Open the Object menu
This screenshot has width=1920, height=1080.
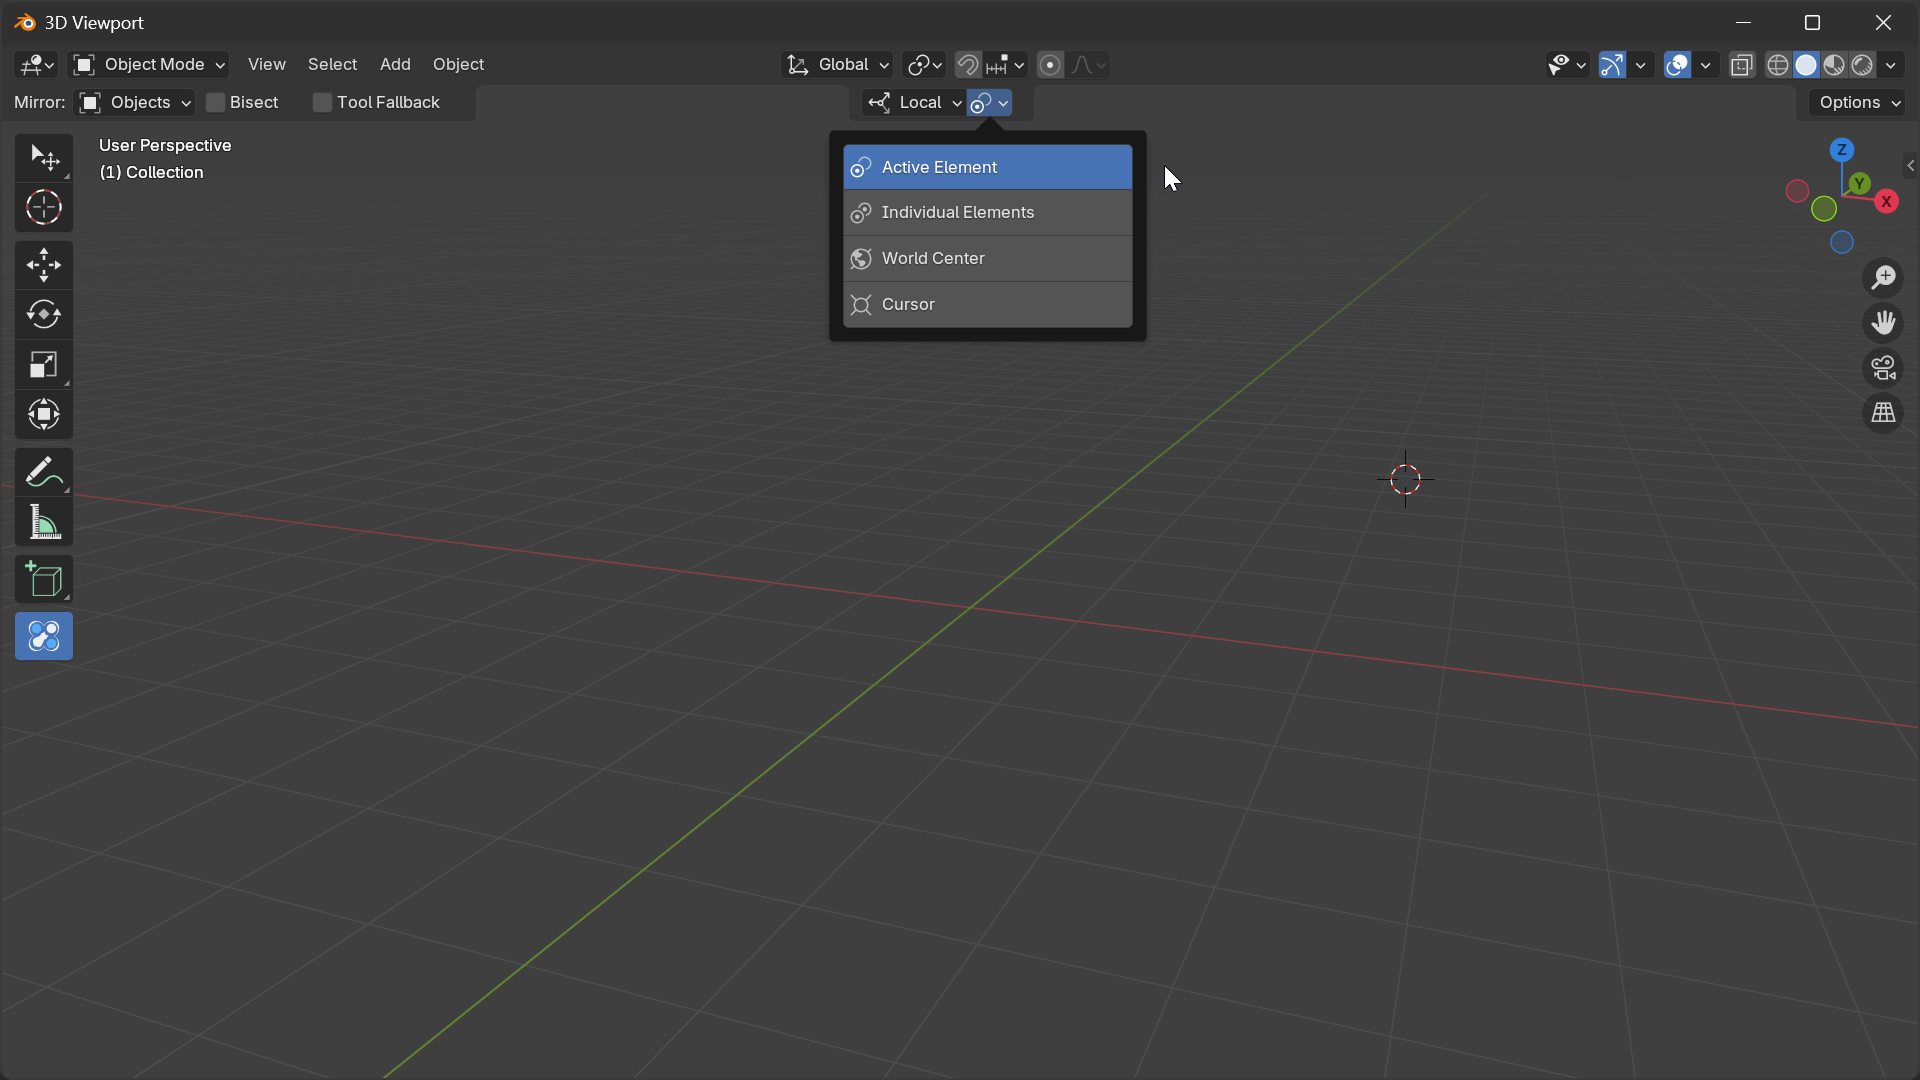point(457,64)
